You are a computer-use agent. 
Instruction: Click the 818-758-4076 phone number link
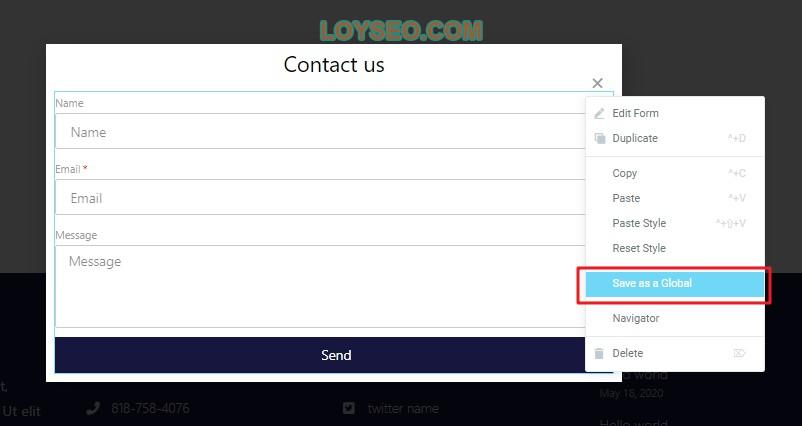(x=150, y=408)
